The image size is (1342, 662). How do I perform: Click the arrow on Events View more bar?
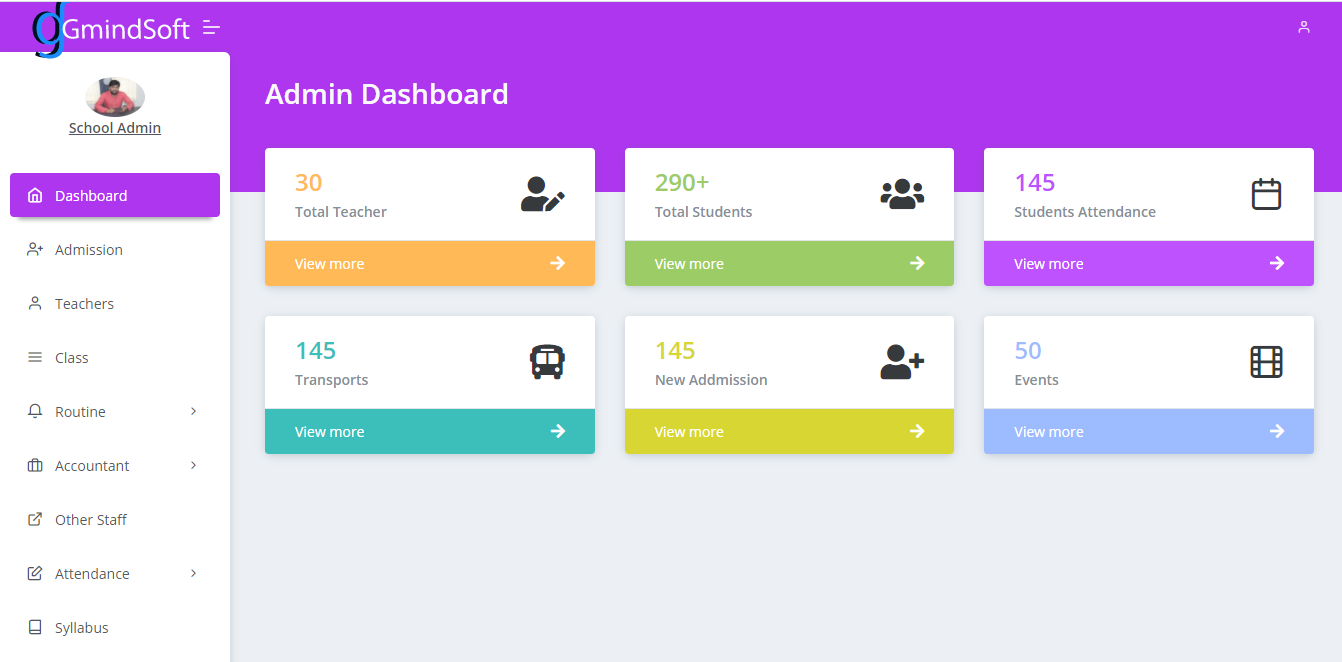pyautogui.click(x=1276, y=431)
